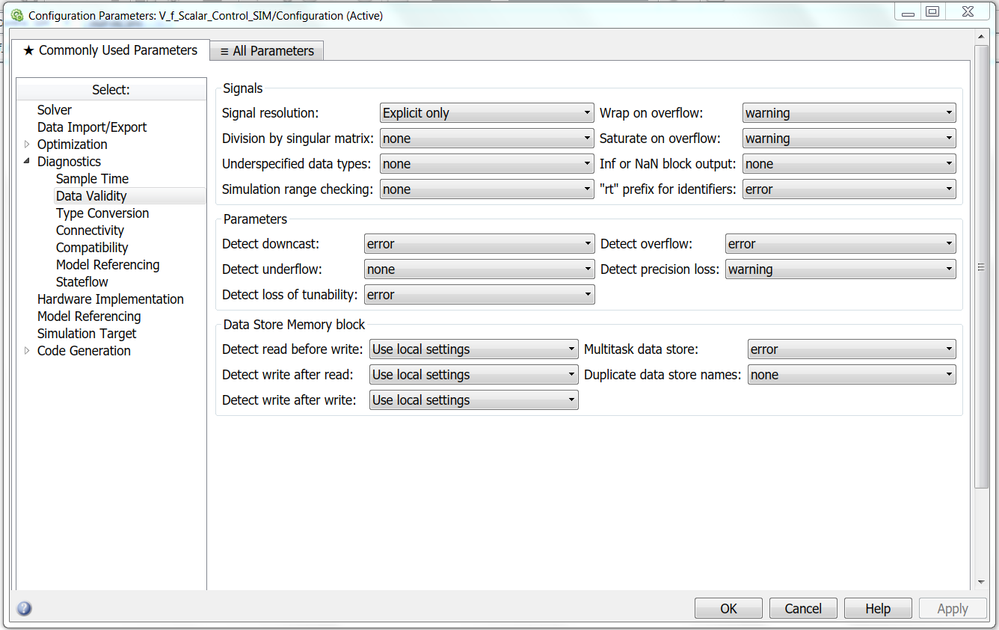Click the Simulink icon in title bar

point(16,16)
